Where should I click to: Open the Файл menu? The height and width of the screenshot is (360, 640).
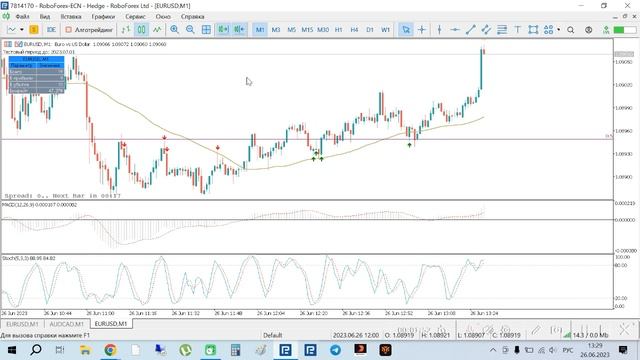pos(22,17)
